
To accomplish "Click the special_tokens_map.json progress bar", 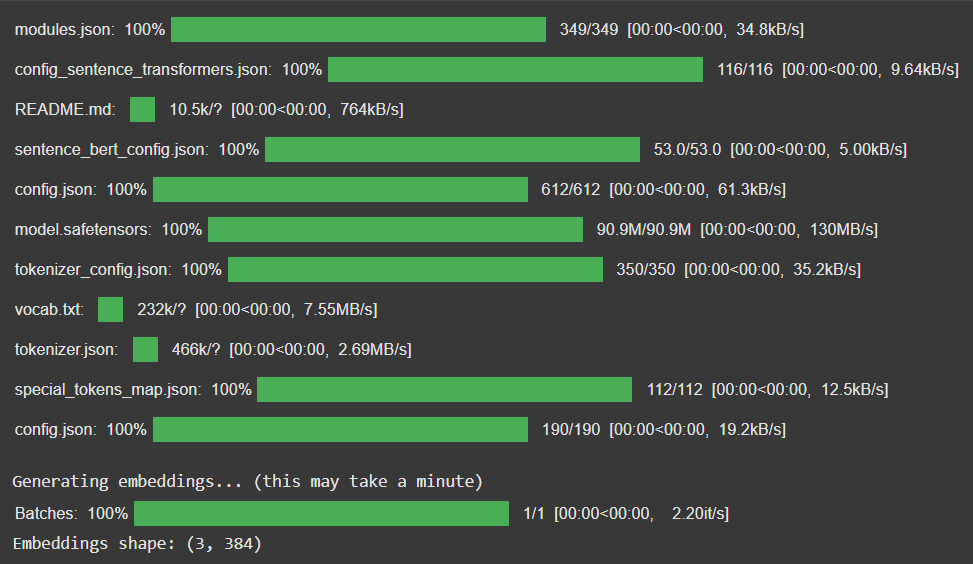I will click(444, 390).
